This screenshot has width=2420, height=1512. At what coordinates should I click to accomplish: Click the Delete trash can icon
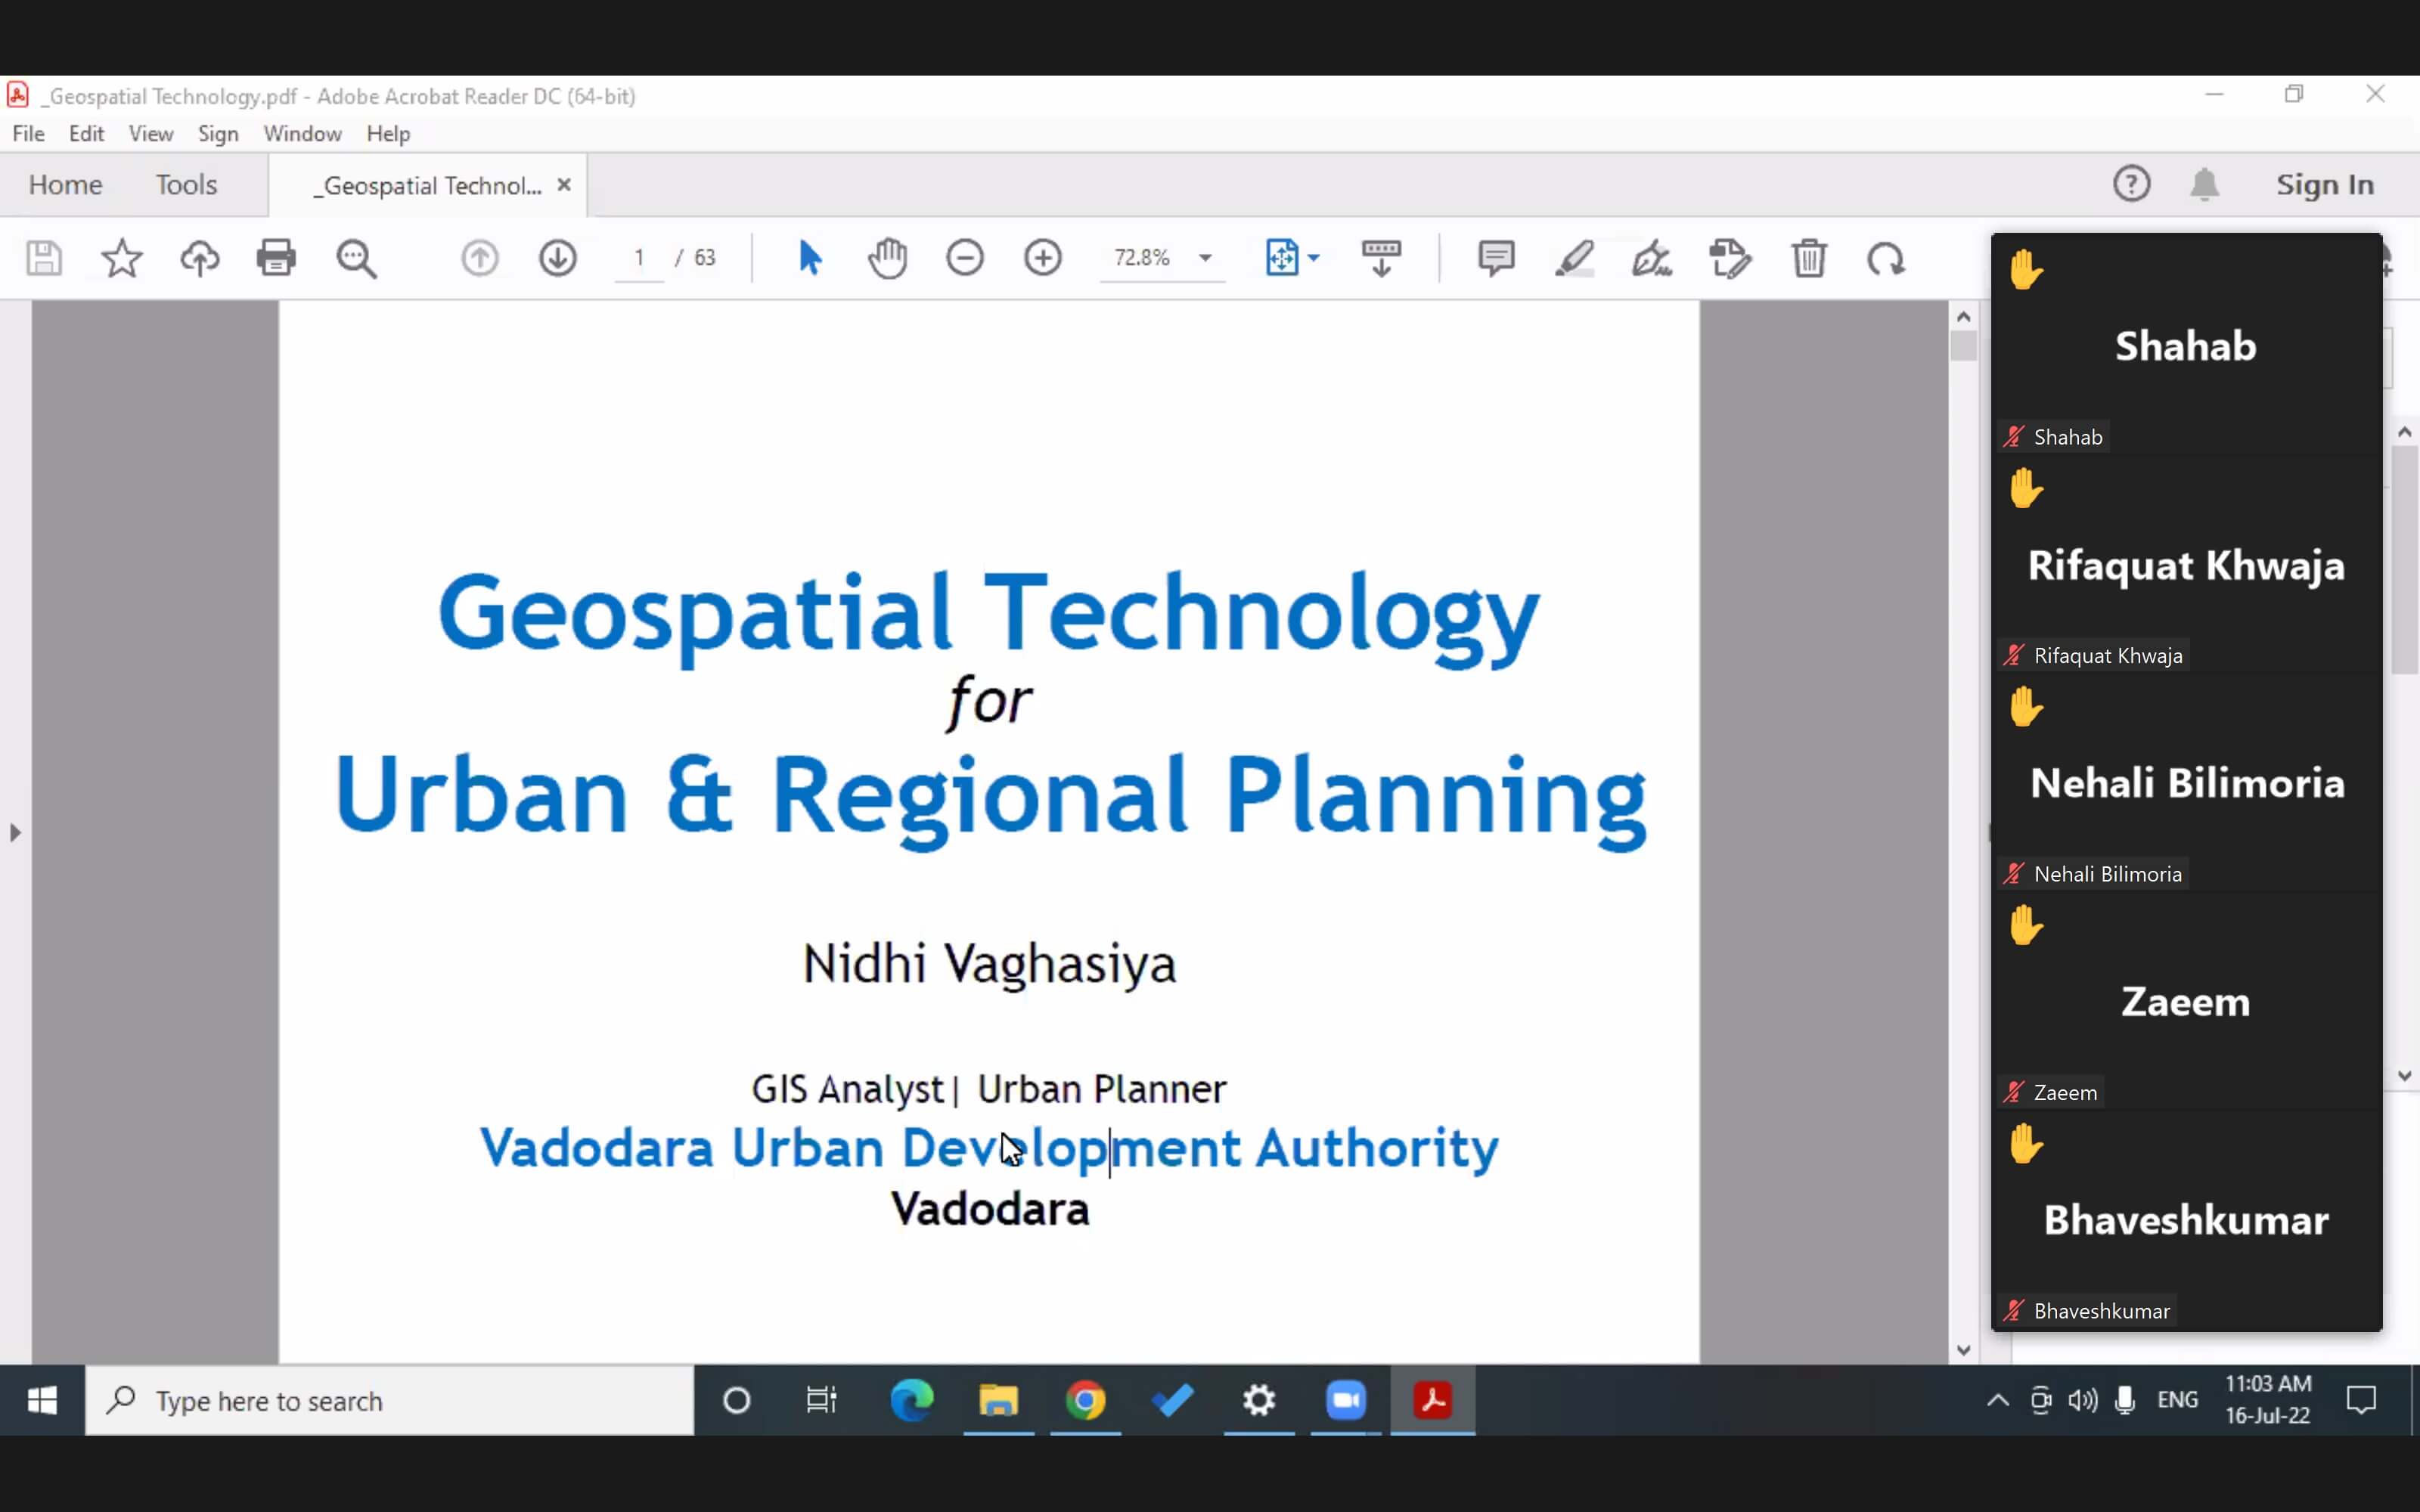[x=1809, y=258]
